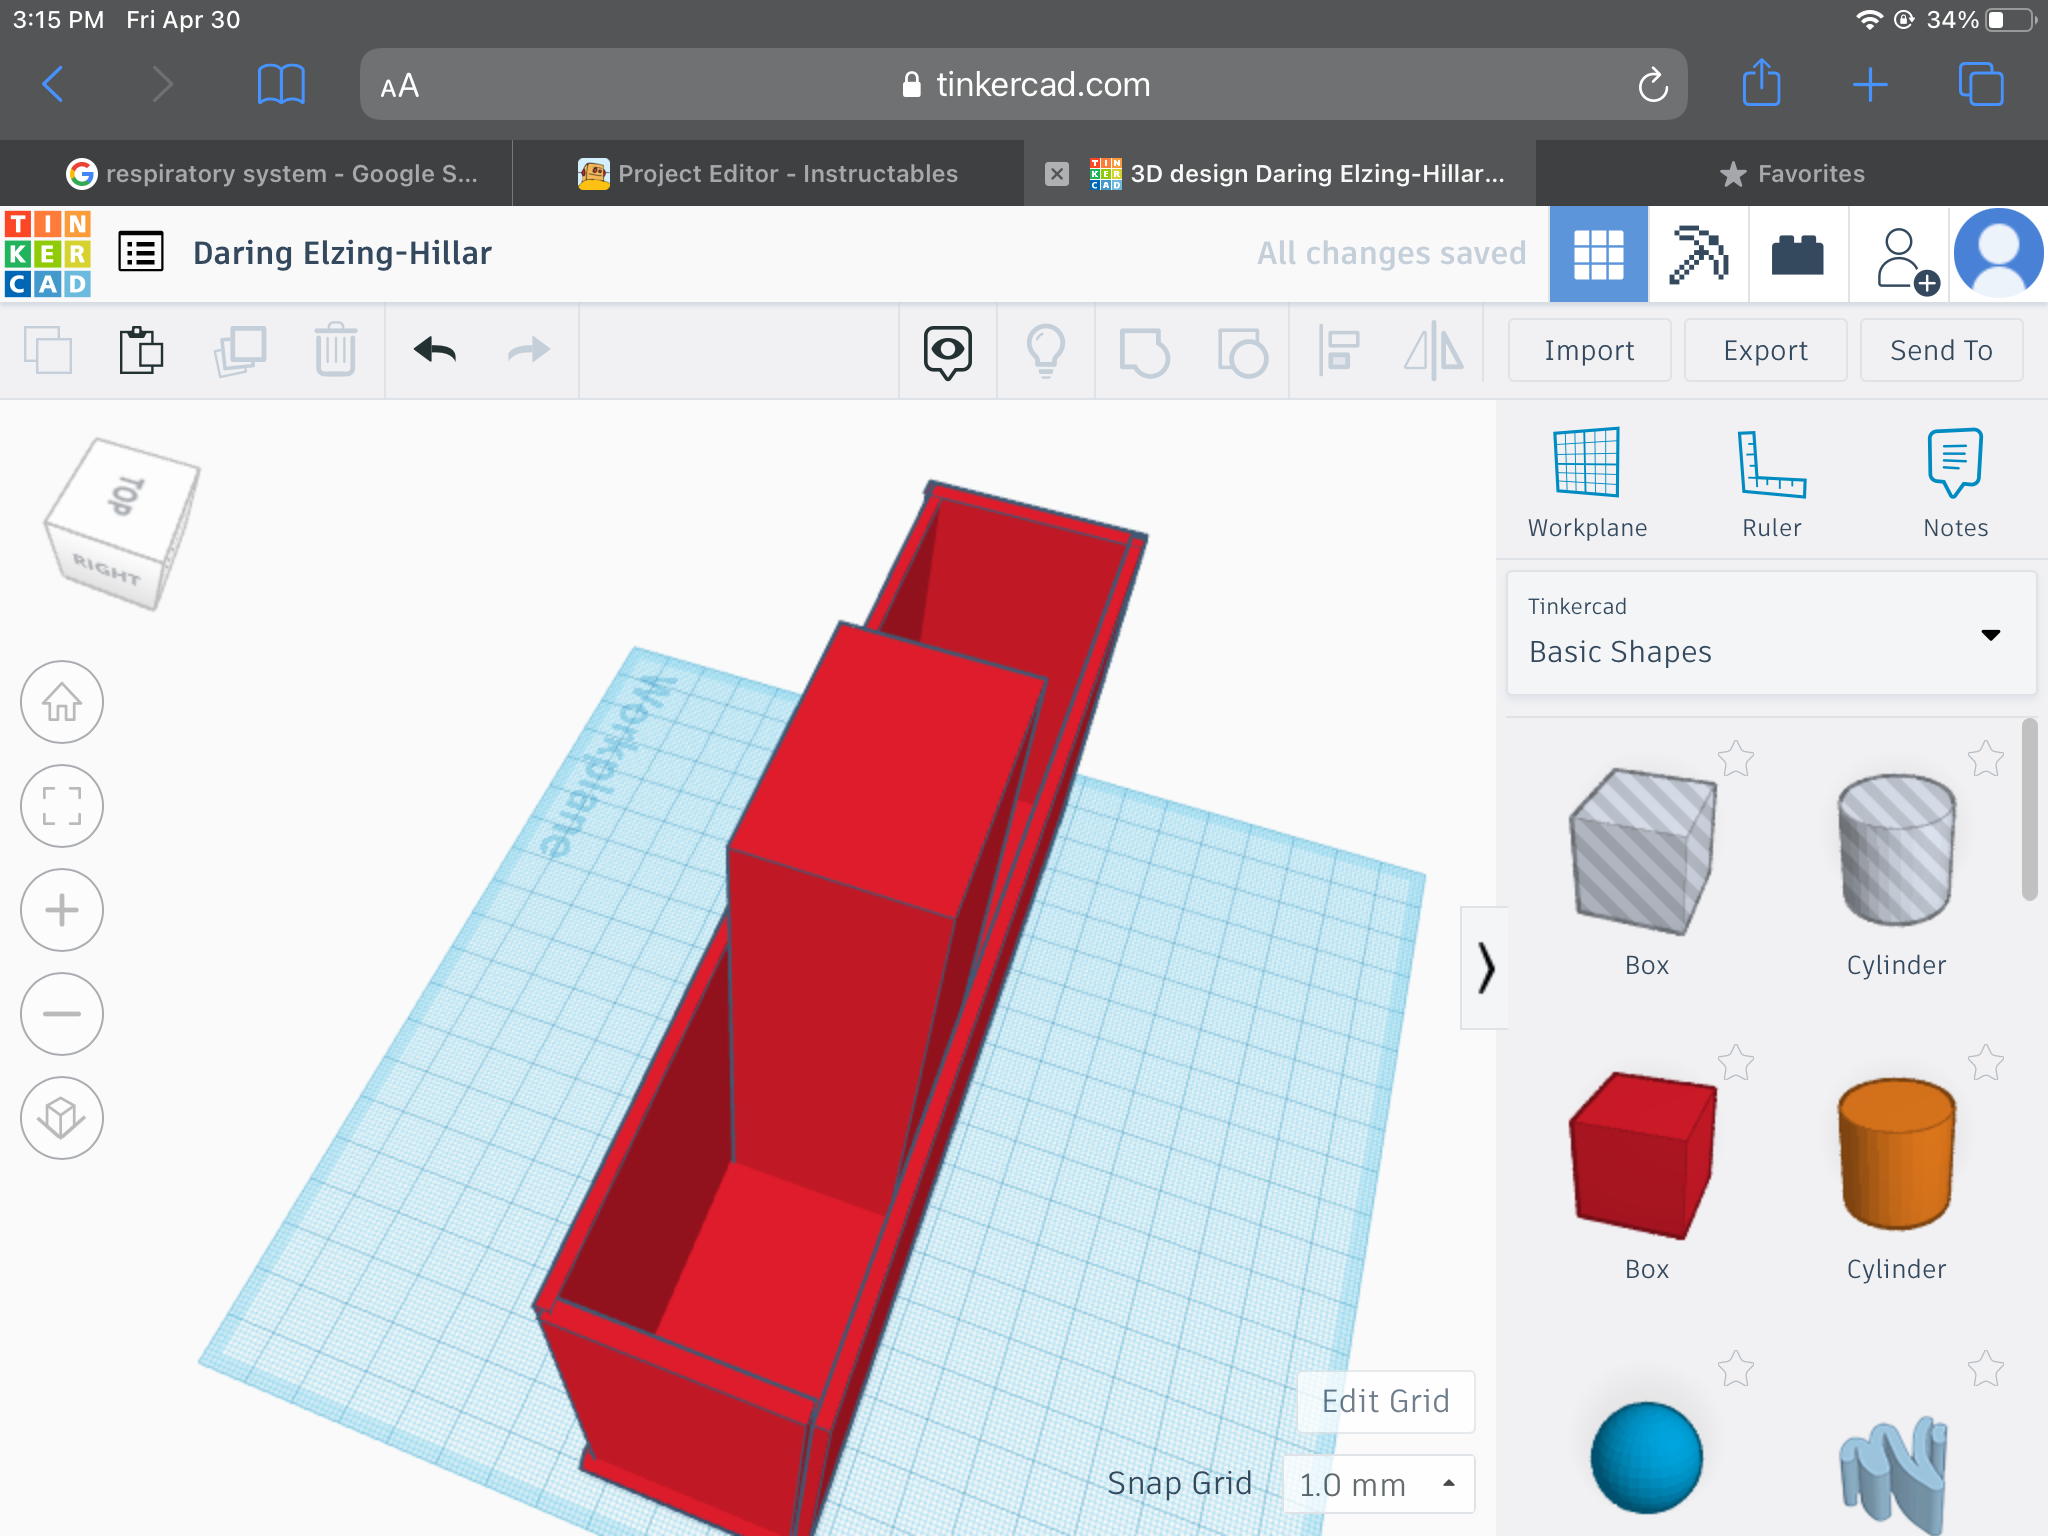Open the user profile avatar
Screen dimensions: 2048x1536
(x=1998, y=253)
